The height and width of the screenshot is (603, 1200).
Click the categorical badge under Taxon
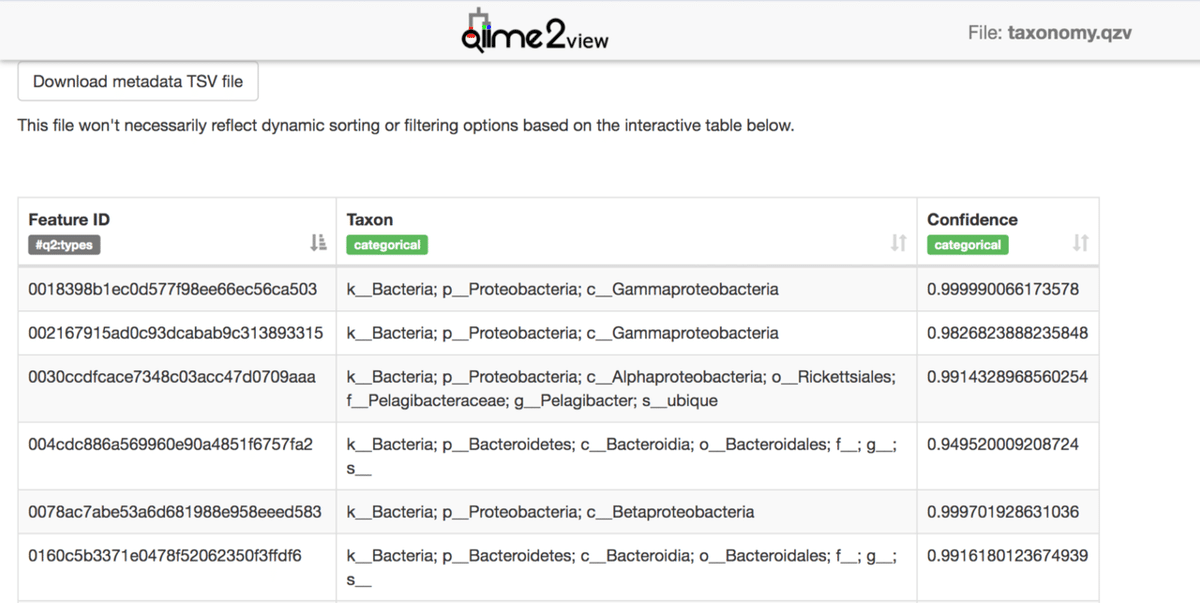[385, 244]
